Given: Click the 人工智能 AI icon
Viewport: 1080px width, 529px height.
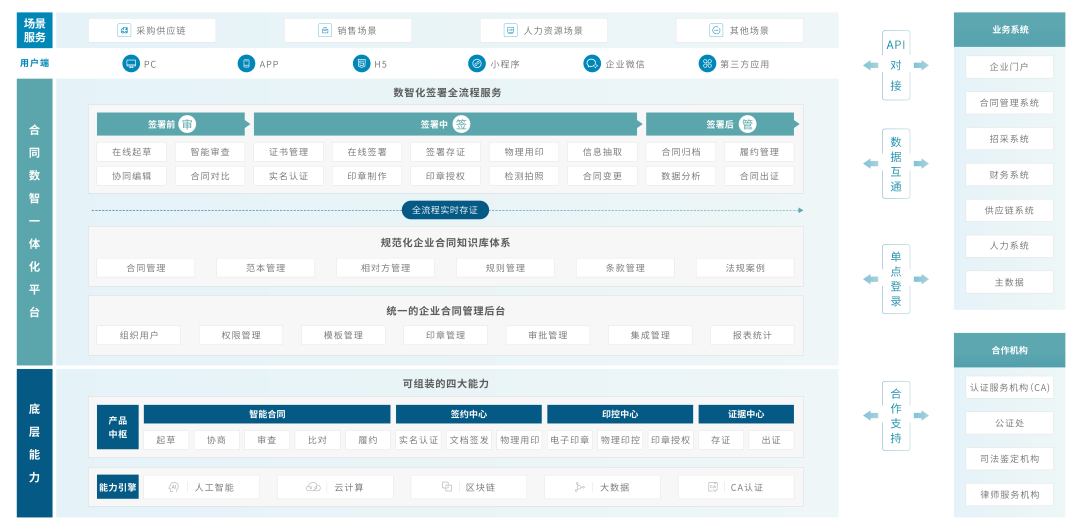Looking at the screenshot, I should [x=174, y=487].
